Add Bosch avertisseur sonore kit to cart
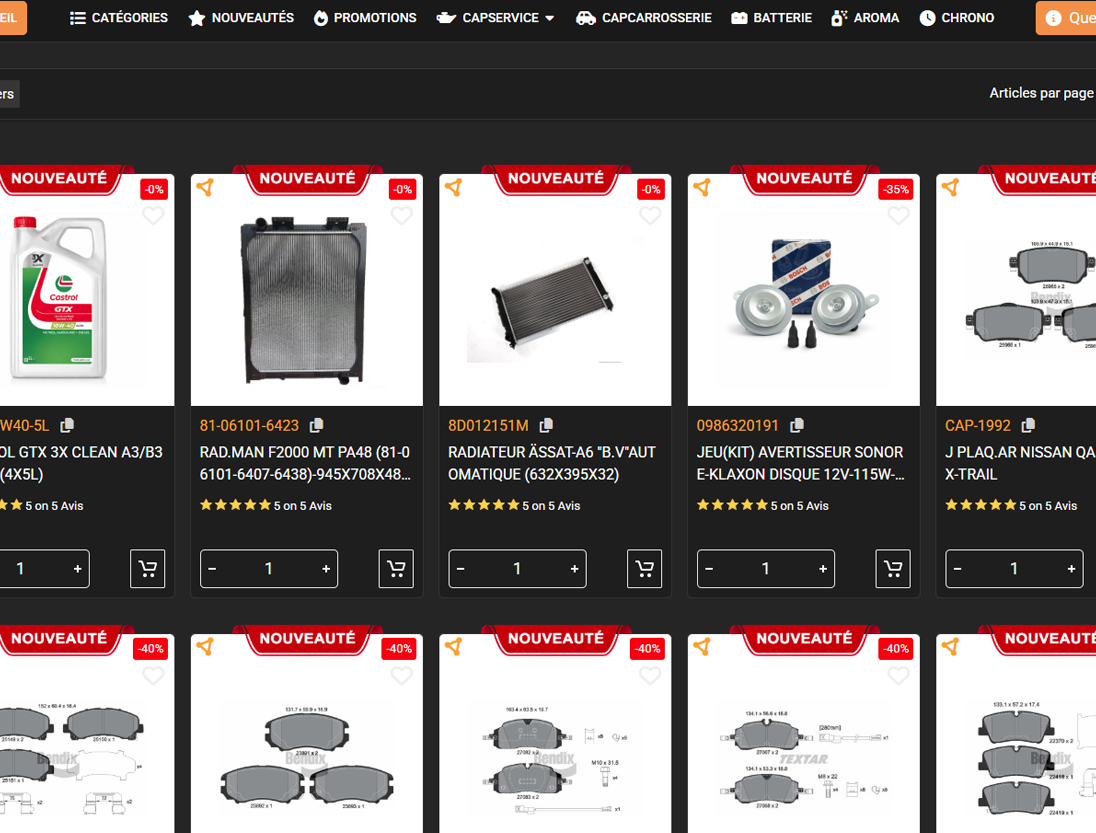Image resolution: width=1096 pixels, height=833 pixels. click(x=893, y=569)
